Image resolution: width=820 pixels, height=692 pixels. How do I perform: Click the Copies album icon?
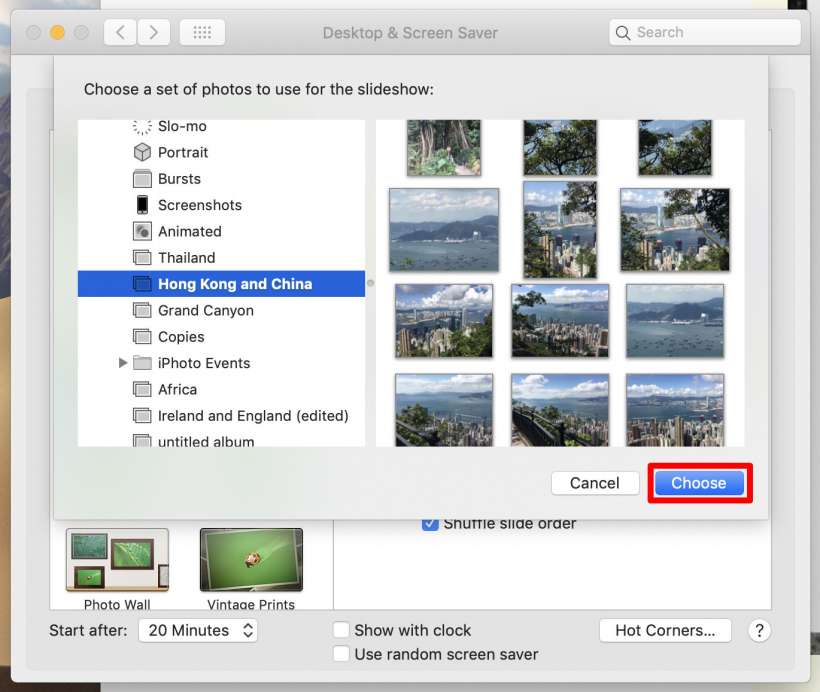142,336
